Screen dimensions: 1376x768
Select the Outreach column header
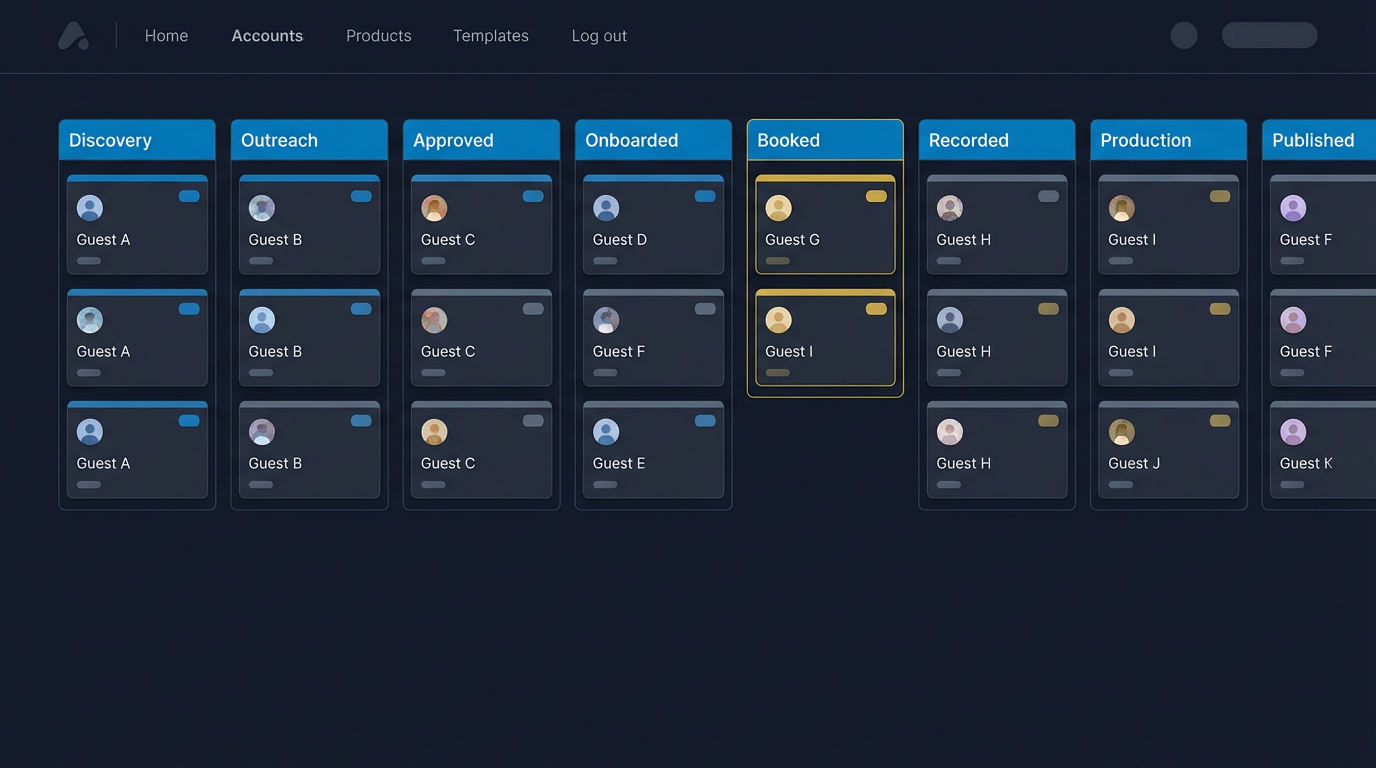point(309,140)
